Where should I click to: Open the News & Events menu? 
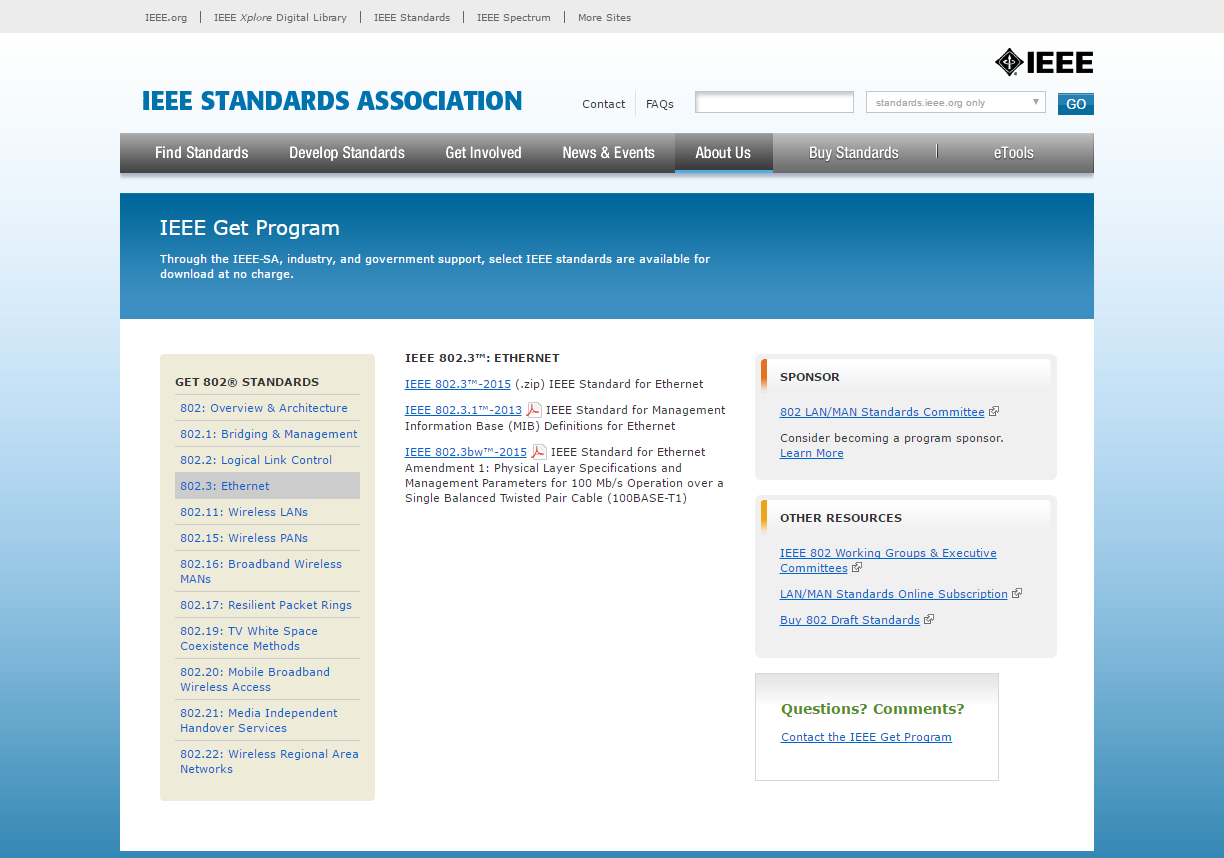[608, 153]
